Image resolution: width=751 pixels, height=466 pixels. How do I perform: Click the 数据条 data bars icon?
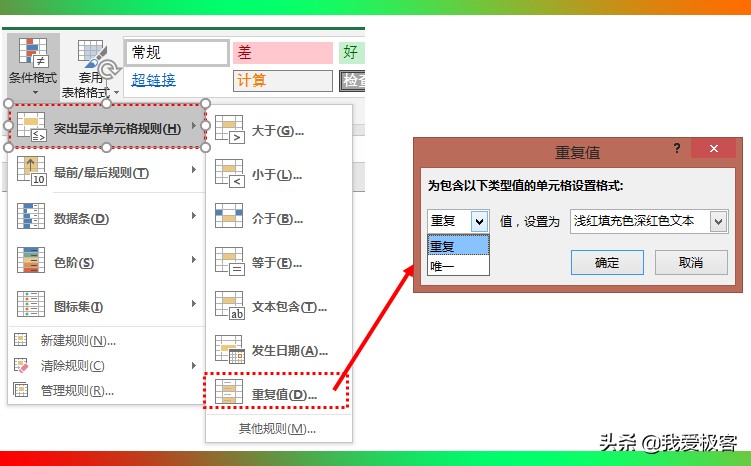tap(31, 216)
